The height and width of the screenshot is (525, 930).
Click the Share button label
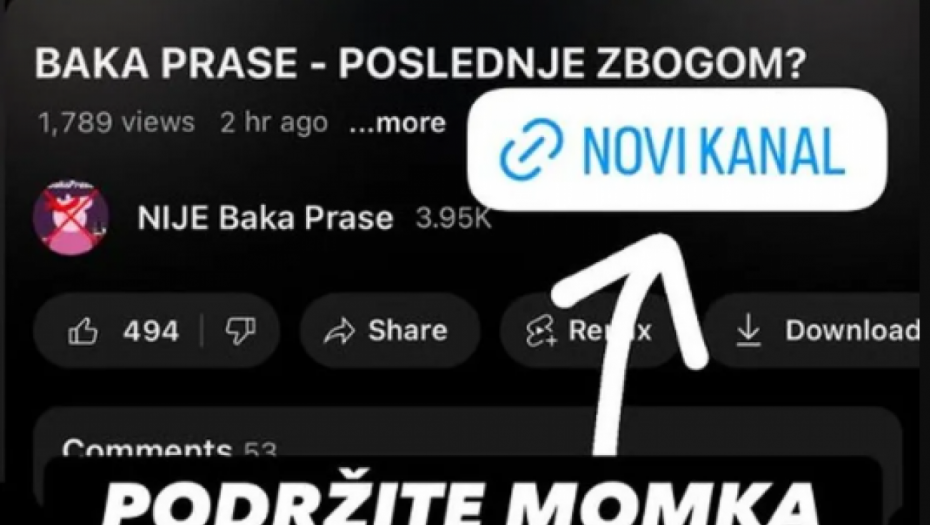click(407, 330)
